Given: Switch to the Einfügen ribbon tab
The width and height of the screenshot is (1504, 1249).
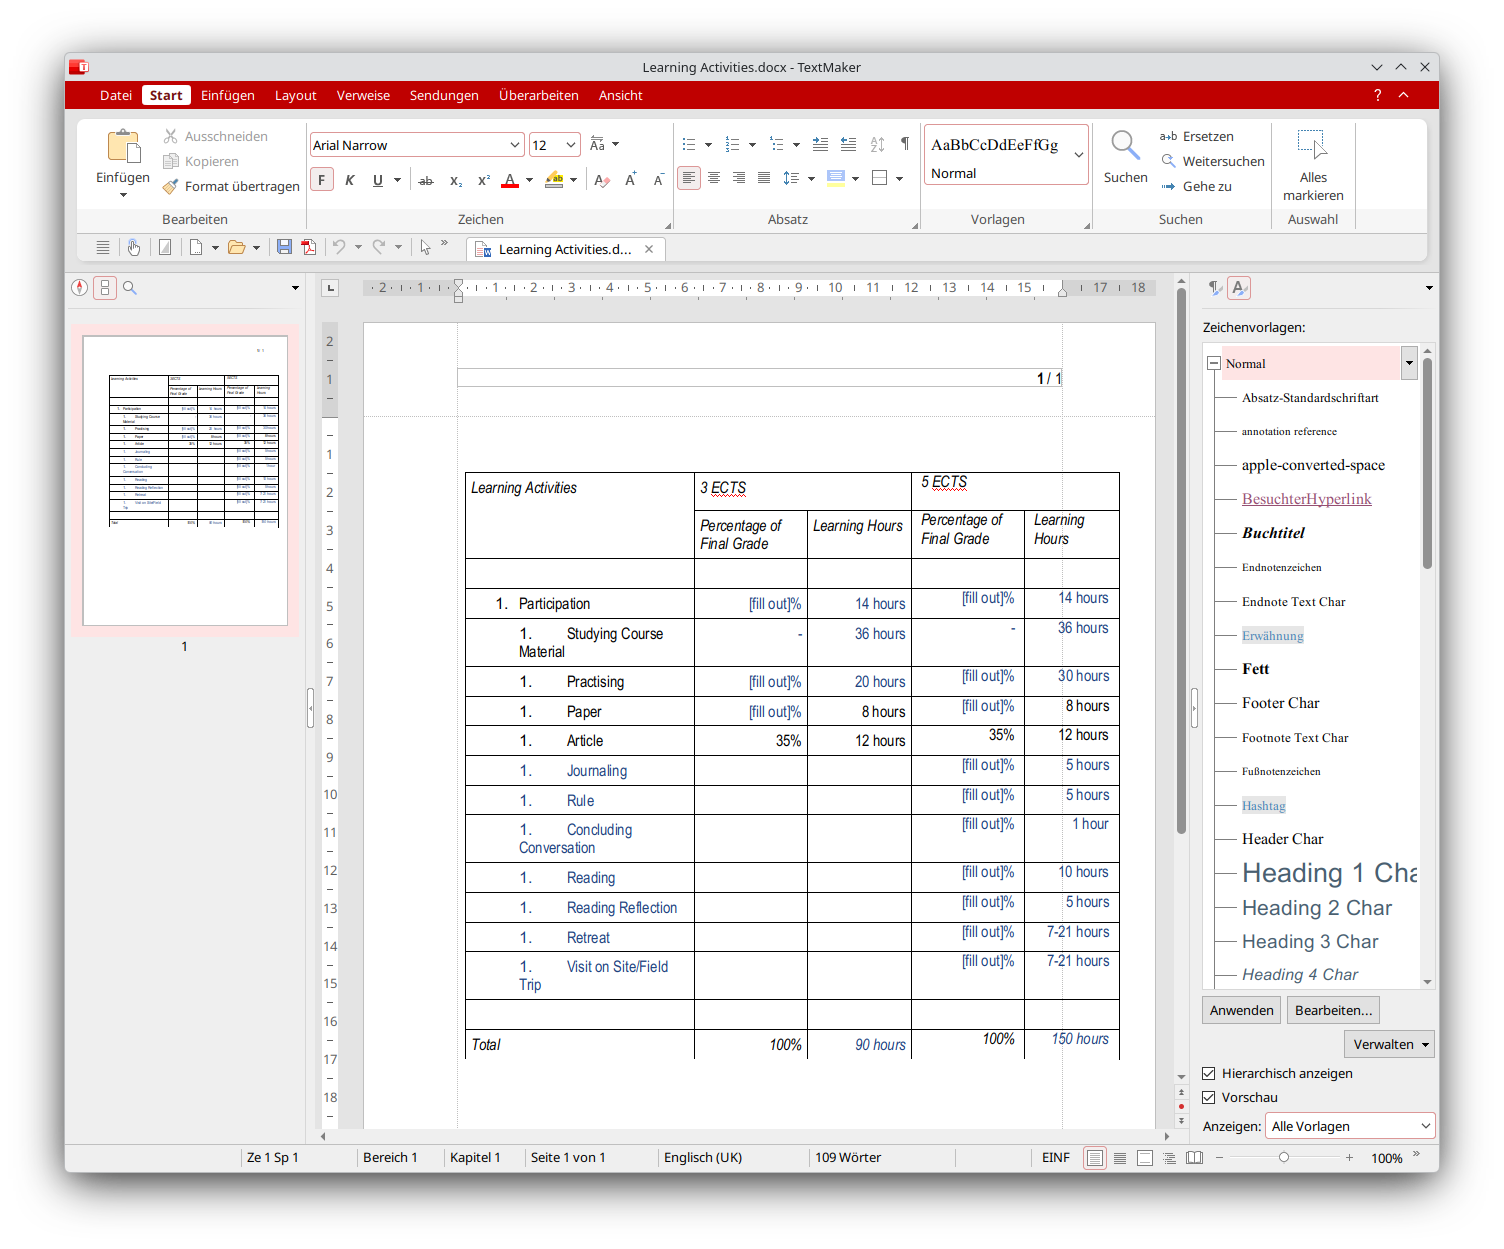Looking at the screenshot, I should [228, 95].
